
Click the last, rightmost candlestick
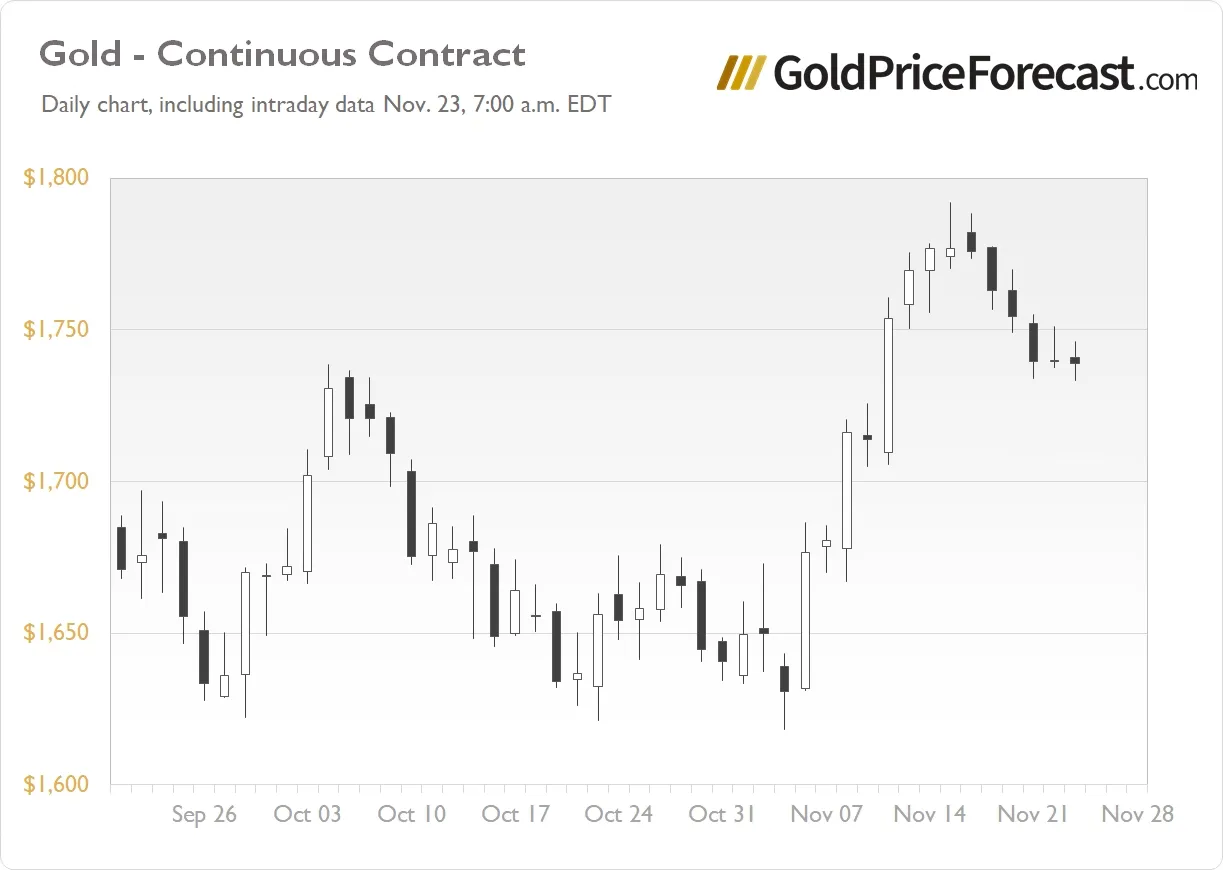click(x=1075, y=360)
